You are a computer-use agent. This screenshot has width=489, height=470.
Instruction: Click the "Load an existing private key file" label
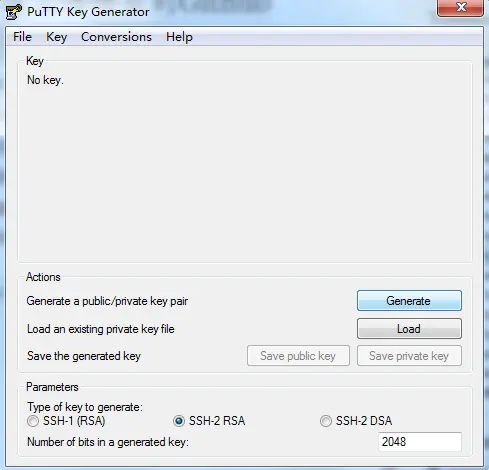[x=100, y=329]
